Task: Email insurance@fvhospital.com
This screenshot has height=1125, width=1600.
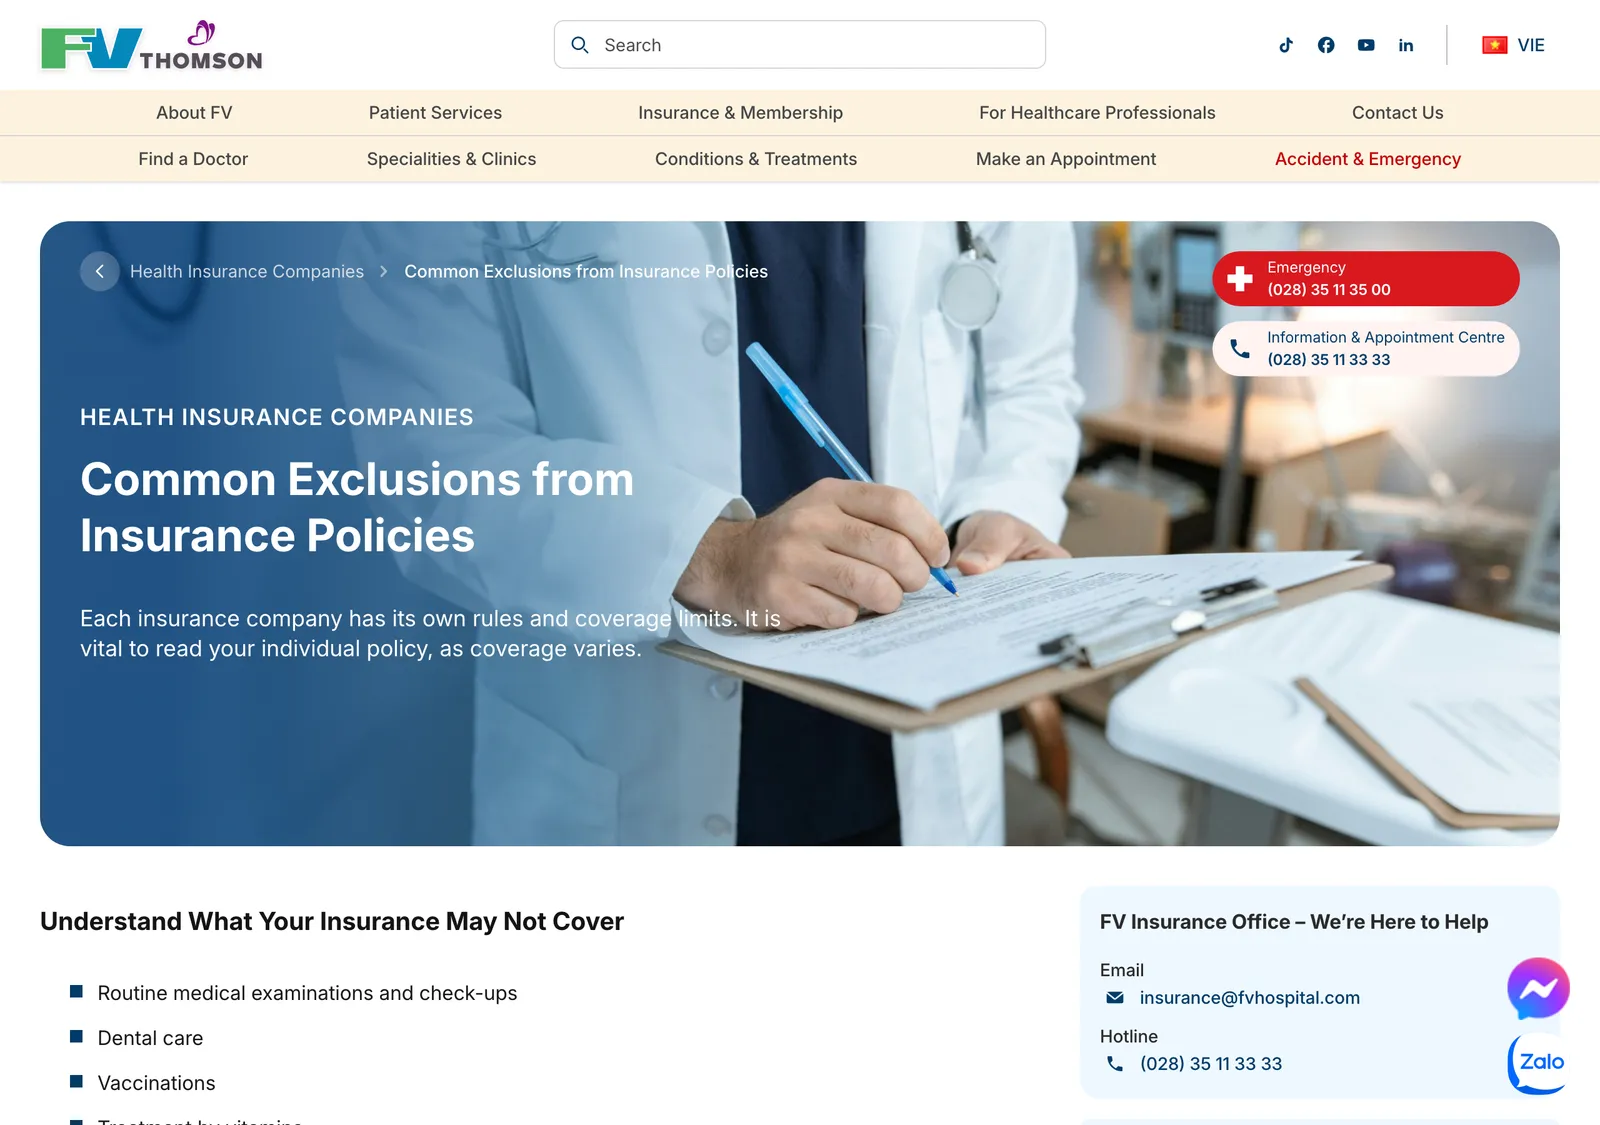Action: point(1249,998)
